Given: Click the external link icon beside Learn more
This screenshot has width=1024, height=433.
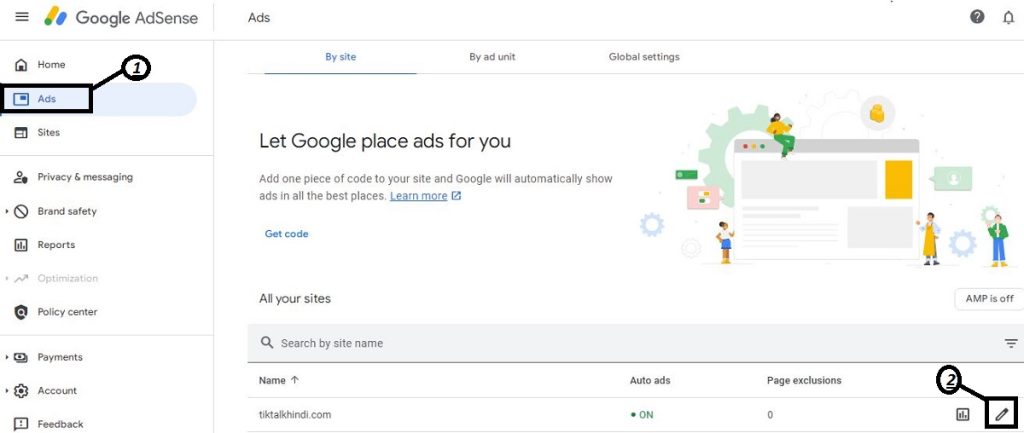Looking at the screenshot, I should (456, 196).
